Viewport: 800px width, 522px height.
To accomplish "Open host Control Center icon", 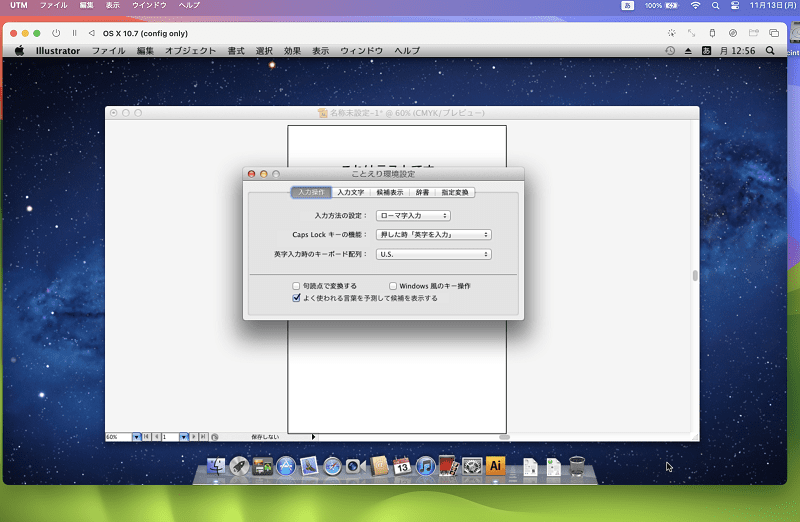I will click(735, 6).
